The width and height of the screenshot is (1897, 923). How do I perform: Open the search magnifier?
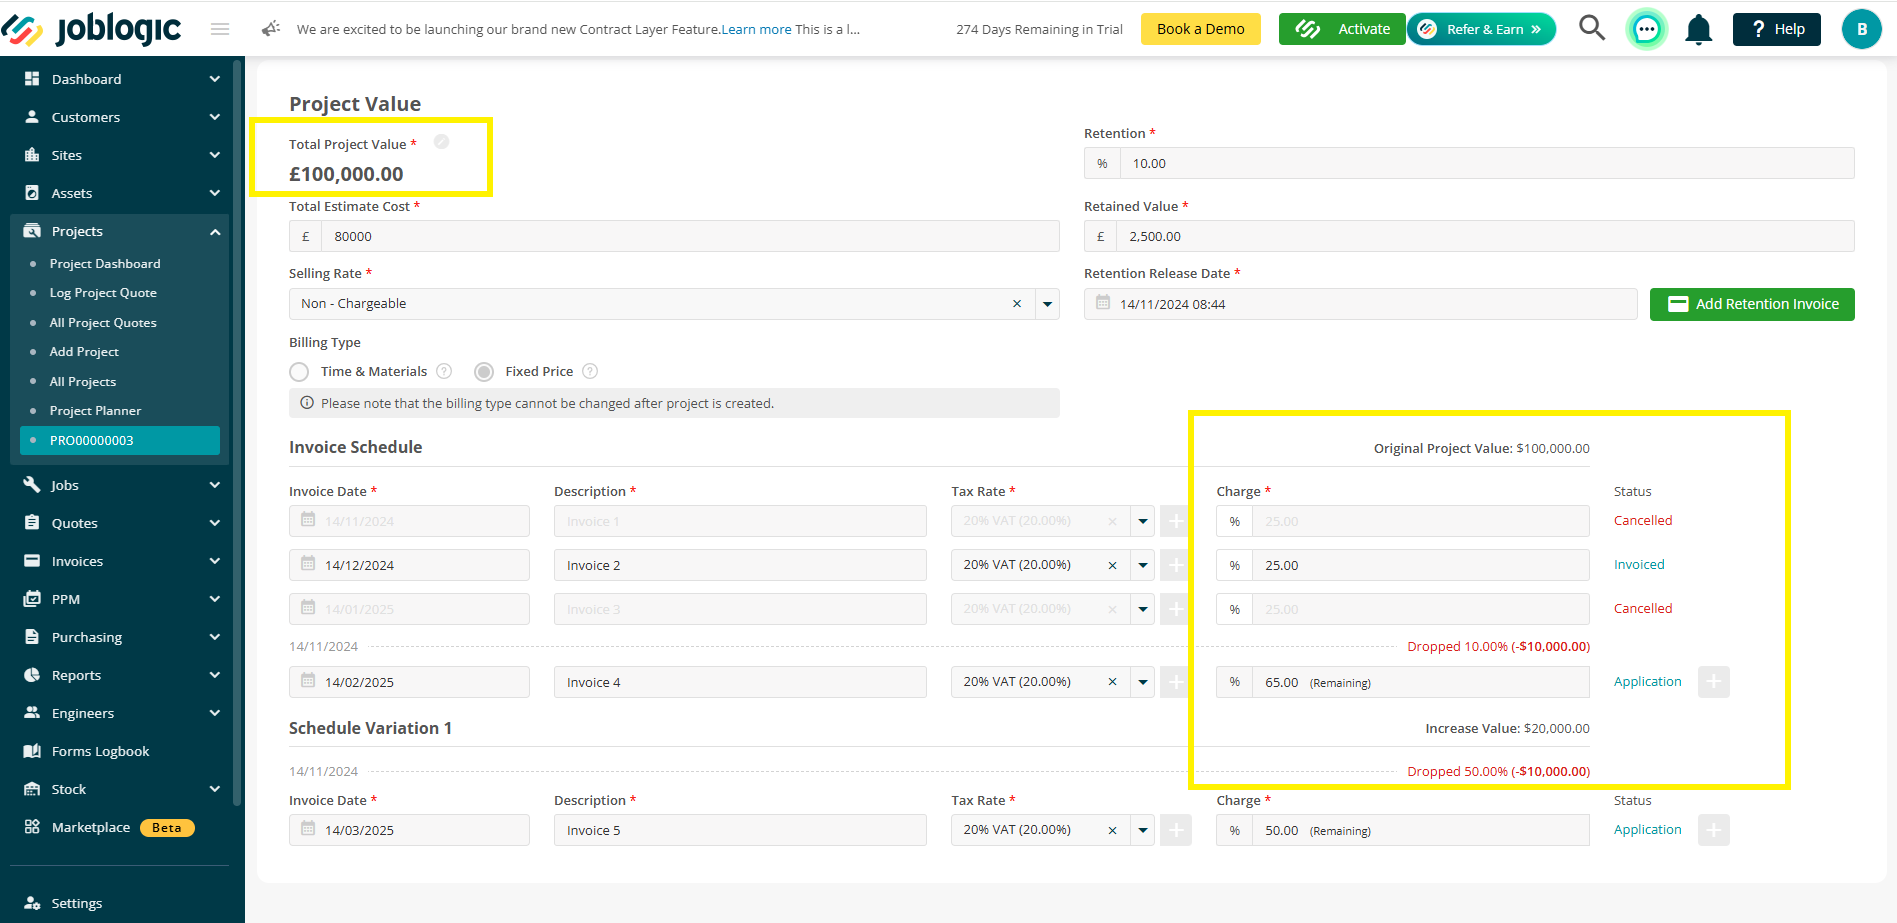tap(1591, 28)
